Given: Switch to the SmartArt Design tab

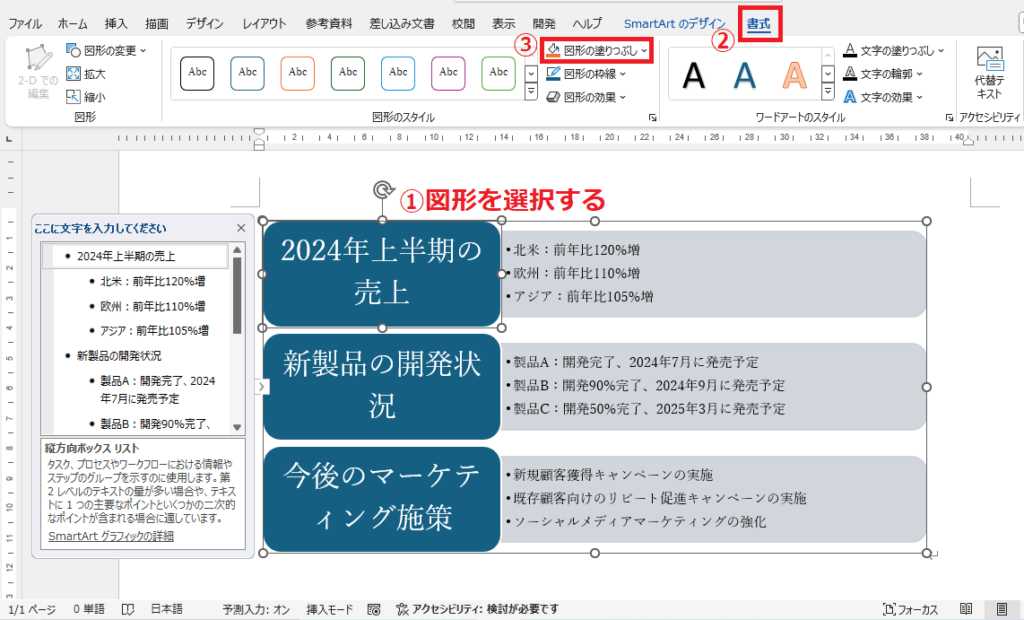Looking at the screenshot, I should pos(674,24).
